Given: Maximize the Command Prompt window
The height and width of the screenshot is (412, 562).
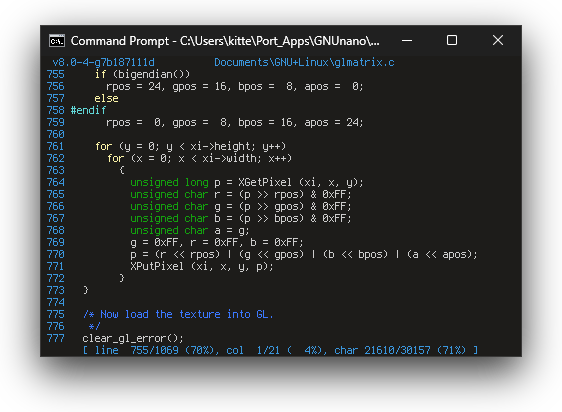Looking at the screenshot, I should (452, 40).
